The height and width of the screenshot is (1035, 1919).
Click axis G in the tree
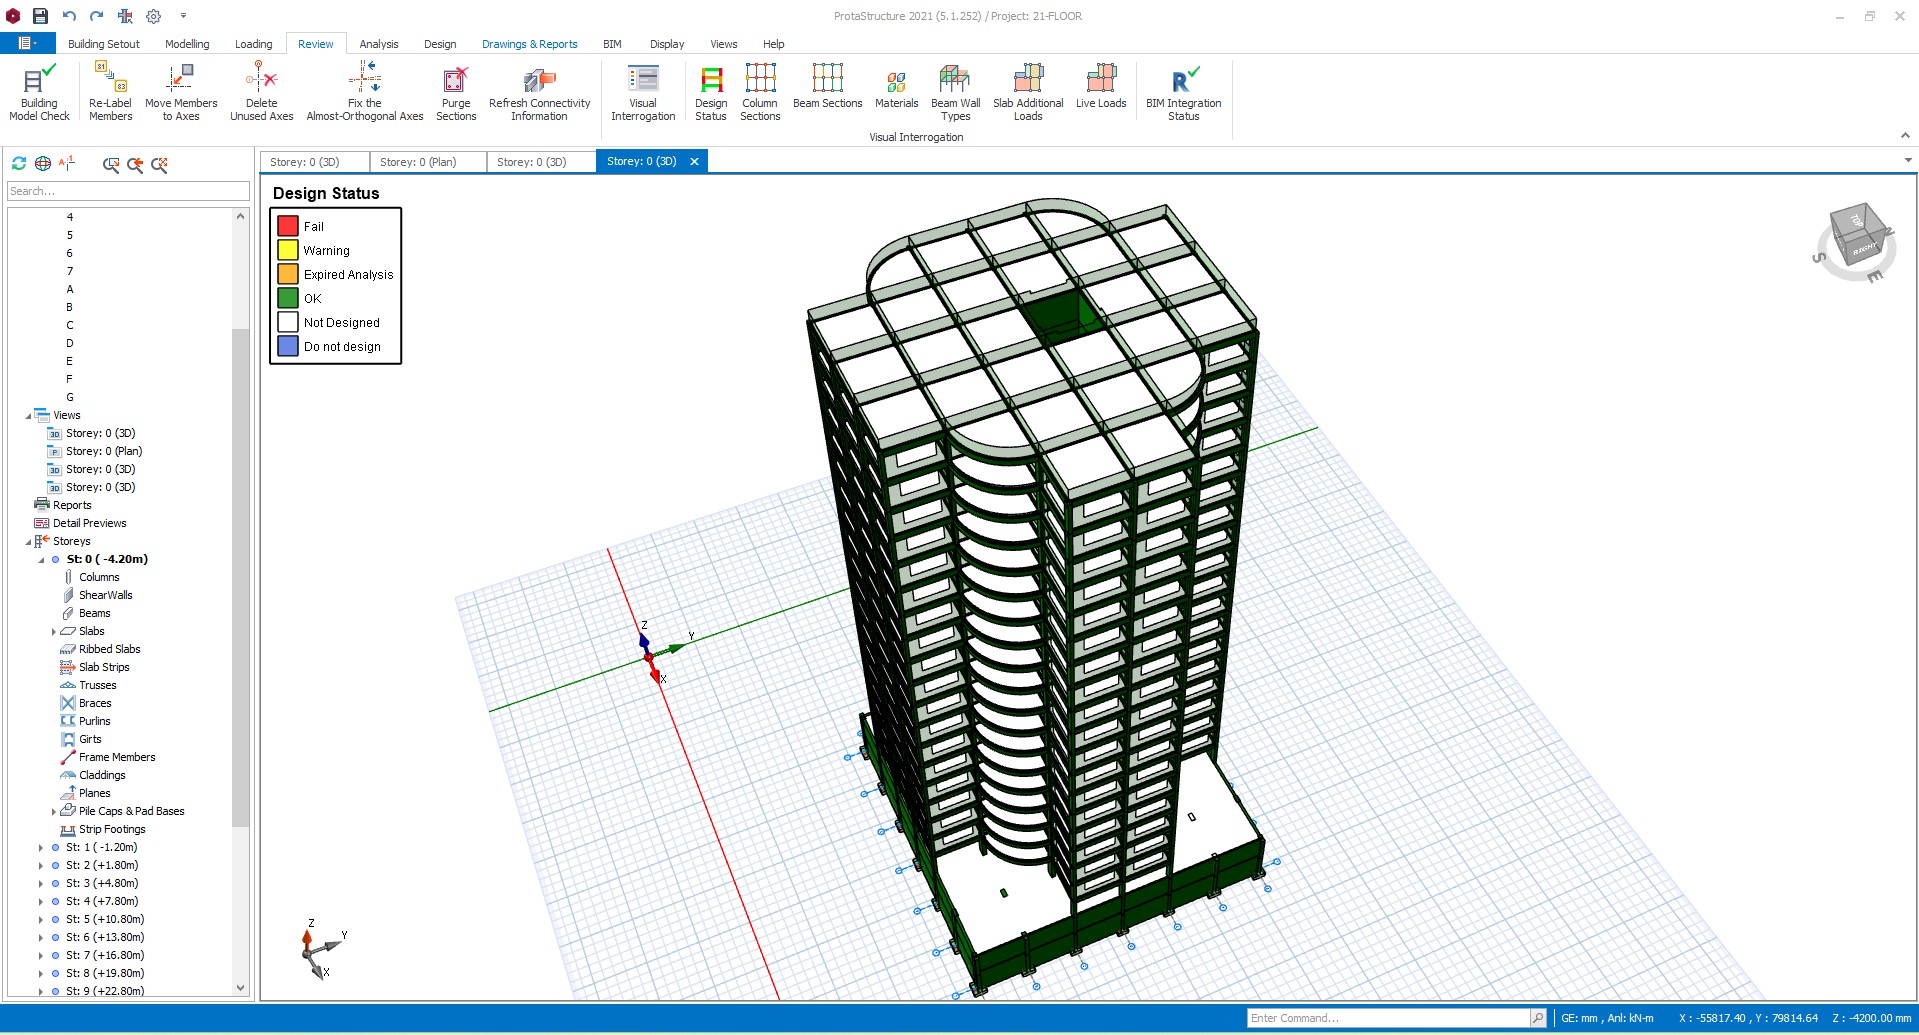pos(70,398)
